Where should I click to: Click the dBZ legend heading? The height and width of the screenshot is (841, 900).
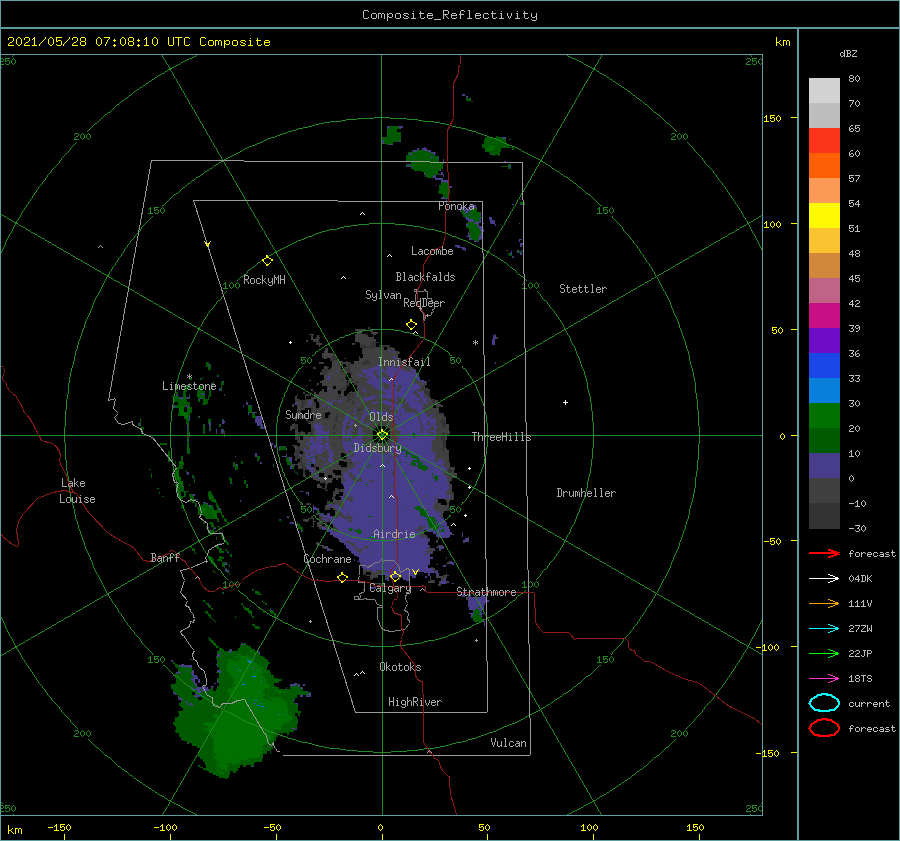848,53
